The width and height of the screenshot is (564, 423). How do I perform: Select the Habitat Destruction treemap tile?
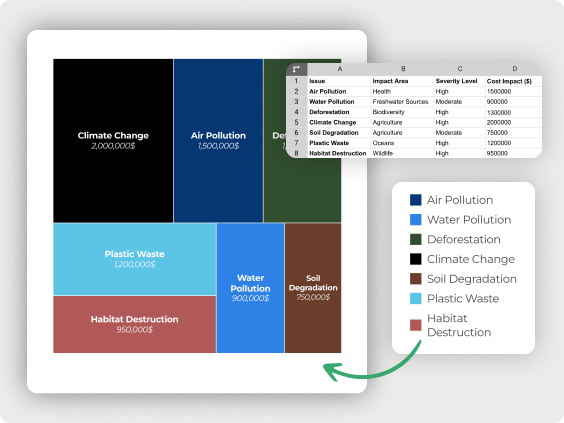[x=135, y=324]
